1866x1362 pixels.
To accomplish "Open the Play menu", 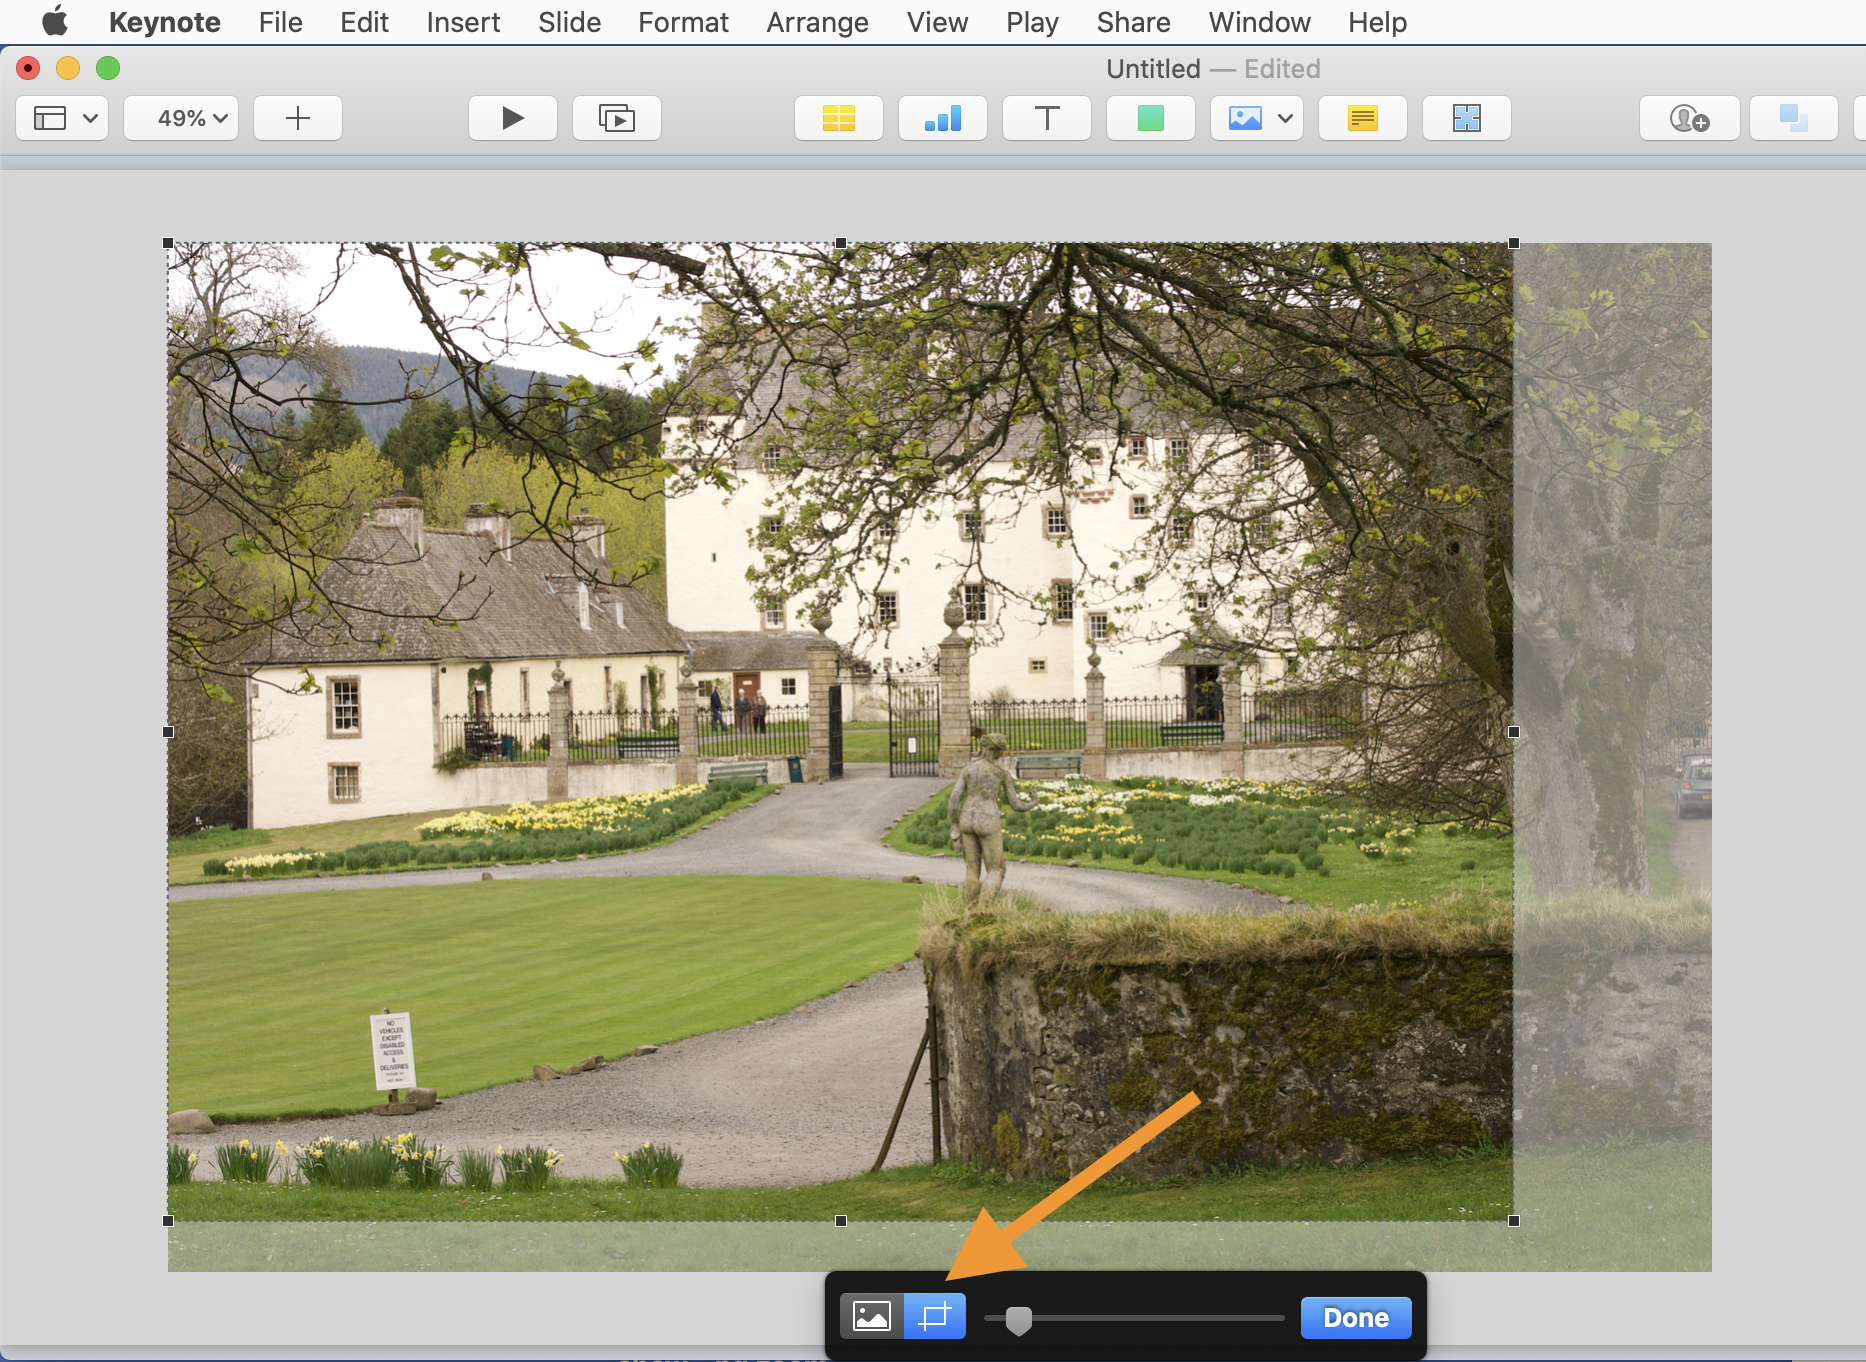I will [1032, 22].
